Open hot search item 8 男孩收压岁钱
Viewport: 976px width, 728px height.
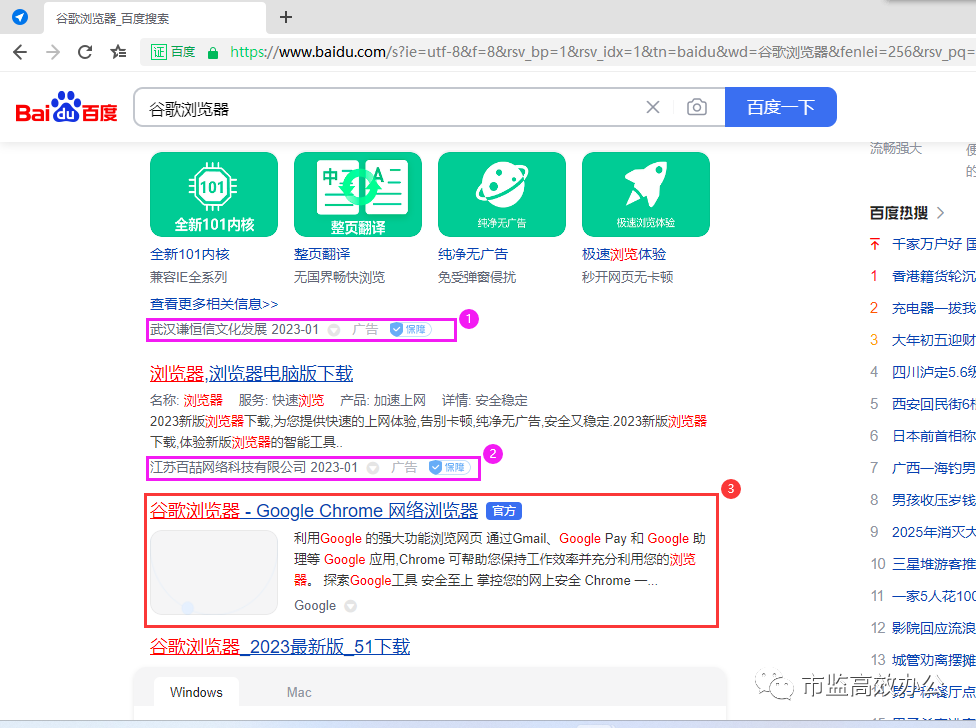[933, 500]
